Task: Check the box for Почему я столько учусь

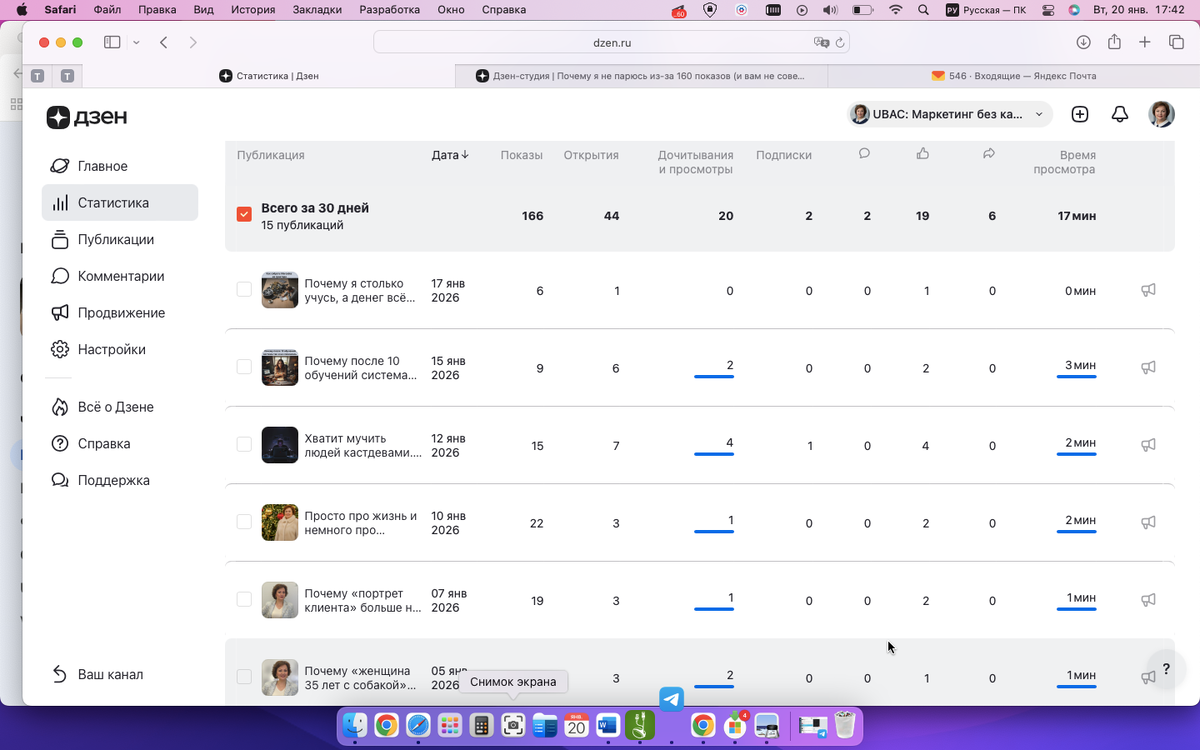Action: pos(244,290)
